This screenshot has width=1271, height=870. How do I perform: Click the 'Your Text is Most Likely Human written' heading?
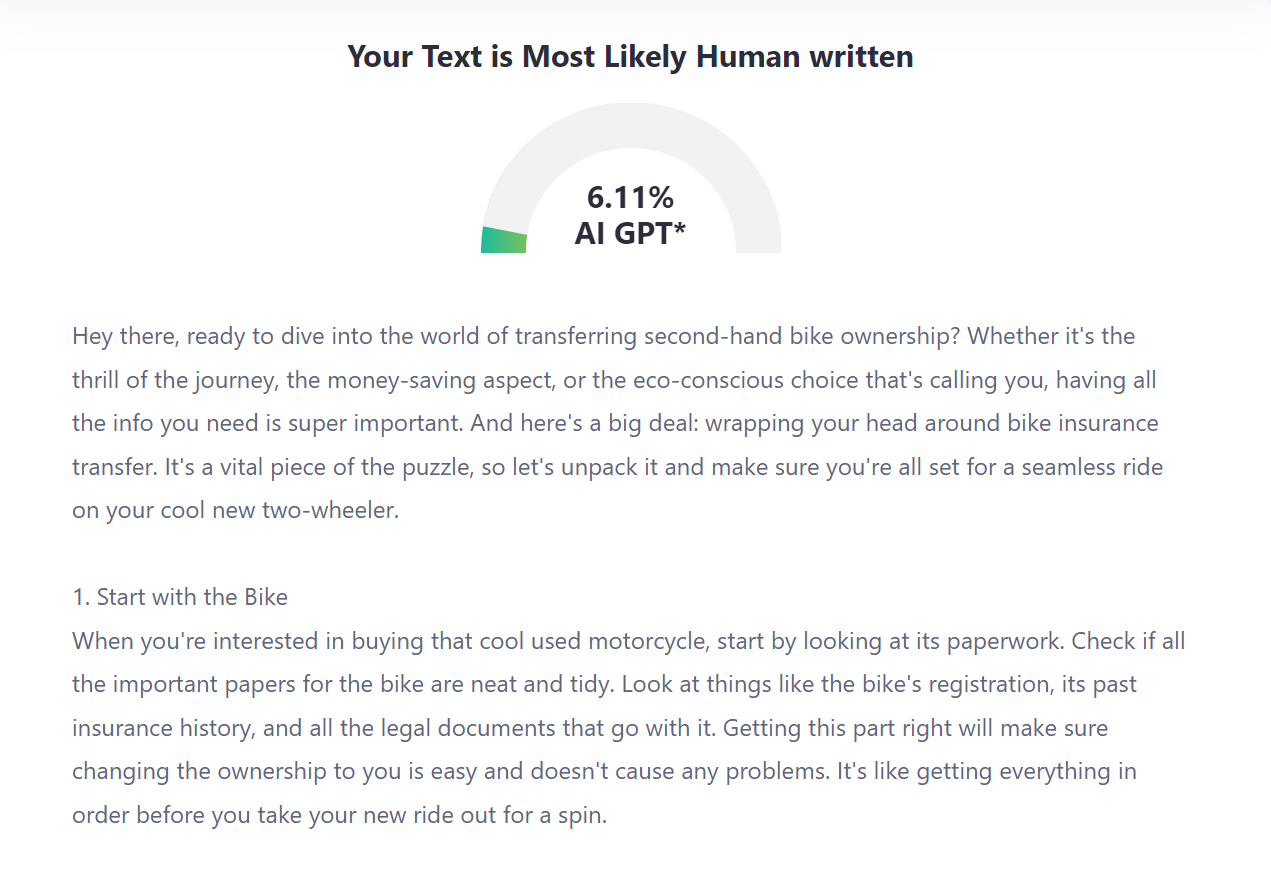(630, 56)
